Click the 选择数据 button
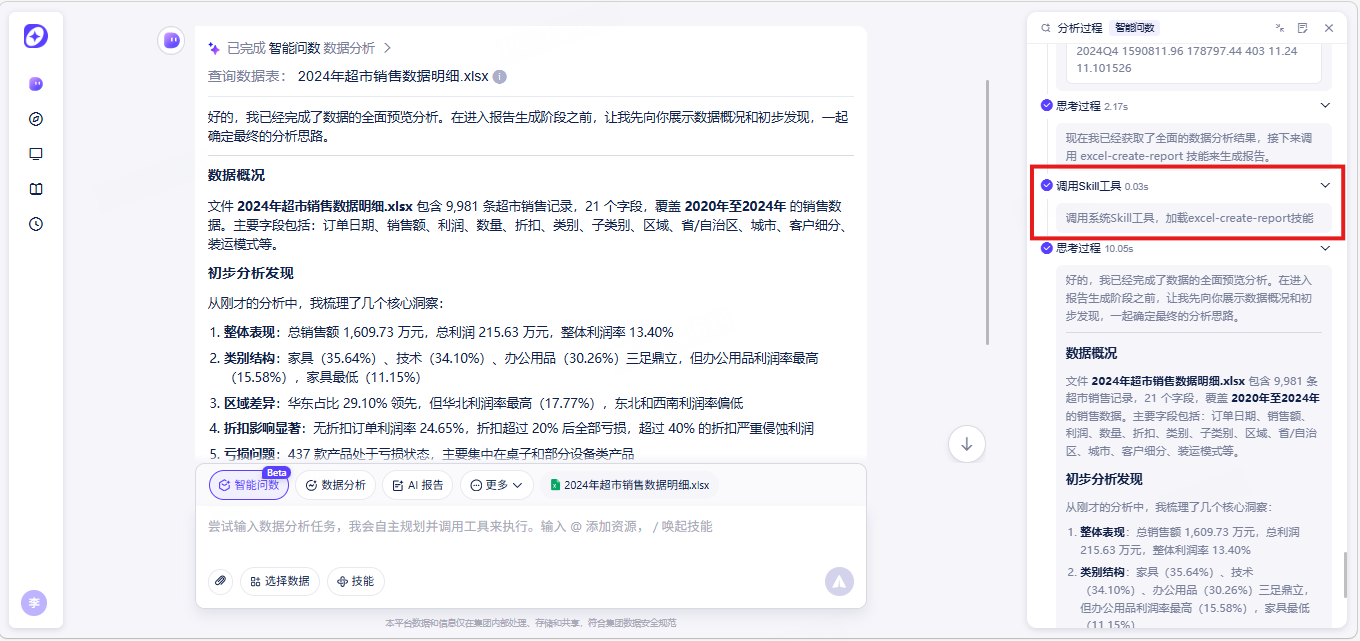The height and width of the screenshot is (641, 1360). 280,581
